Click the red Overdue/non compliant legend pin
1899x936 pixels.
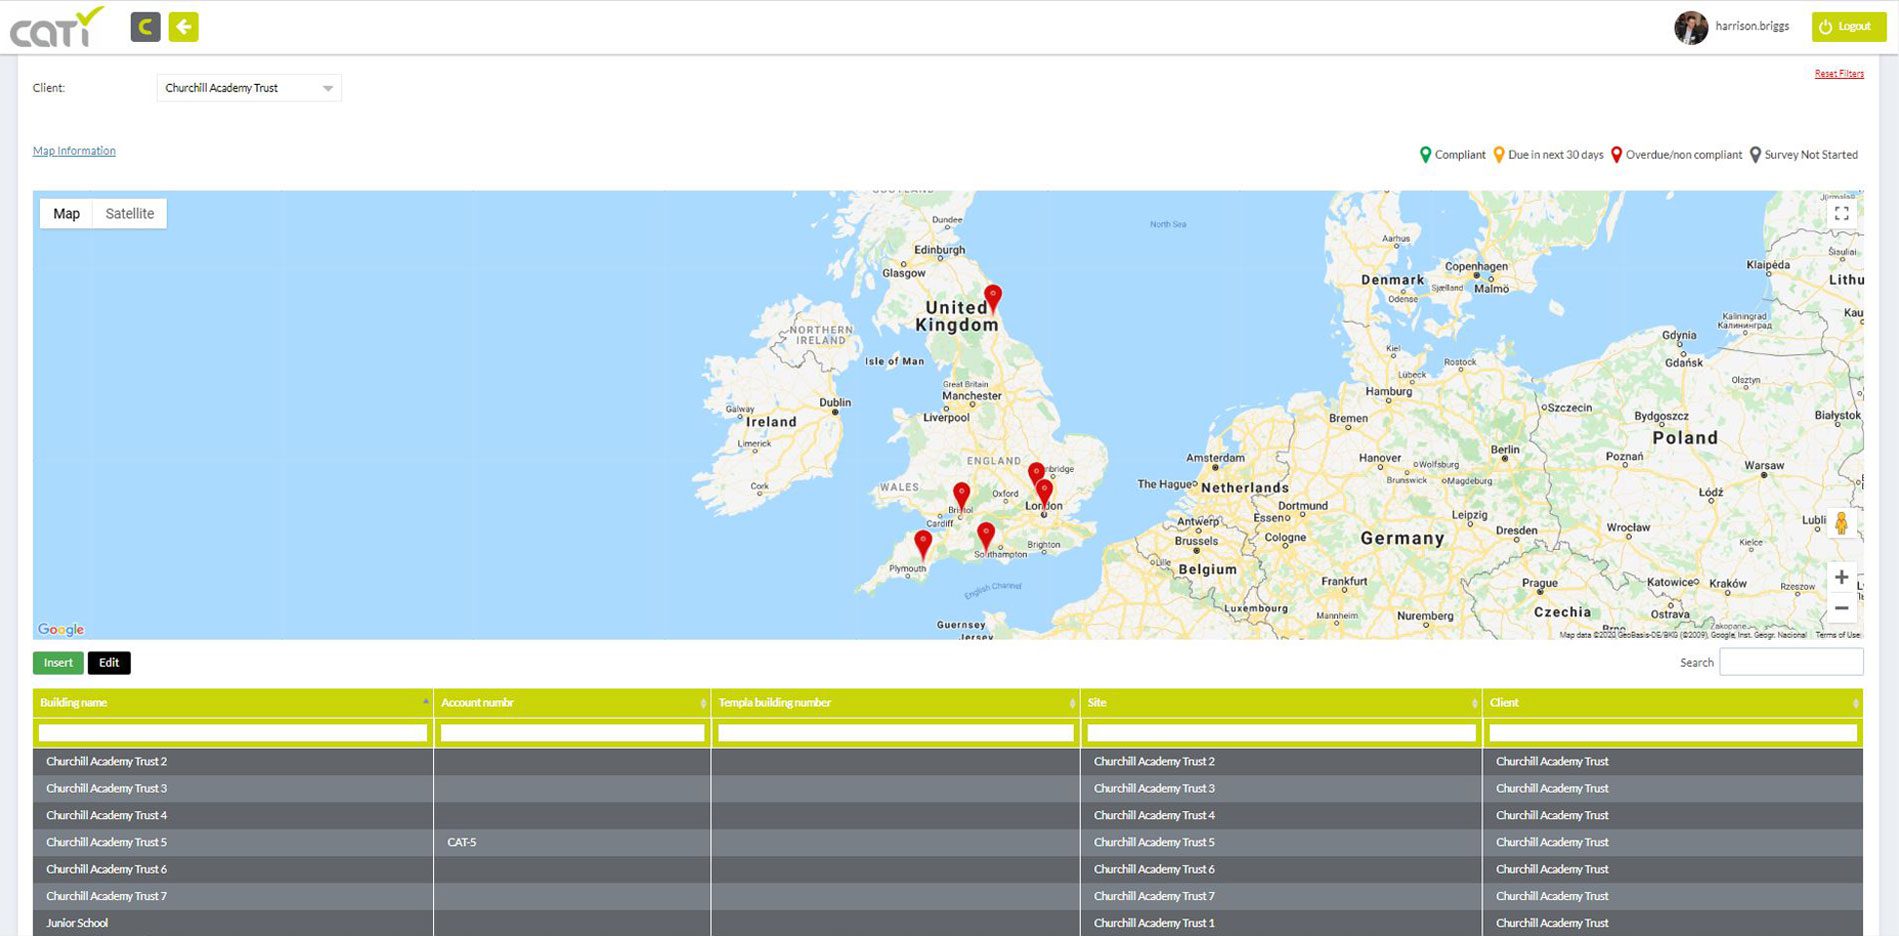coord(1616,155)
